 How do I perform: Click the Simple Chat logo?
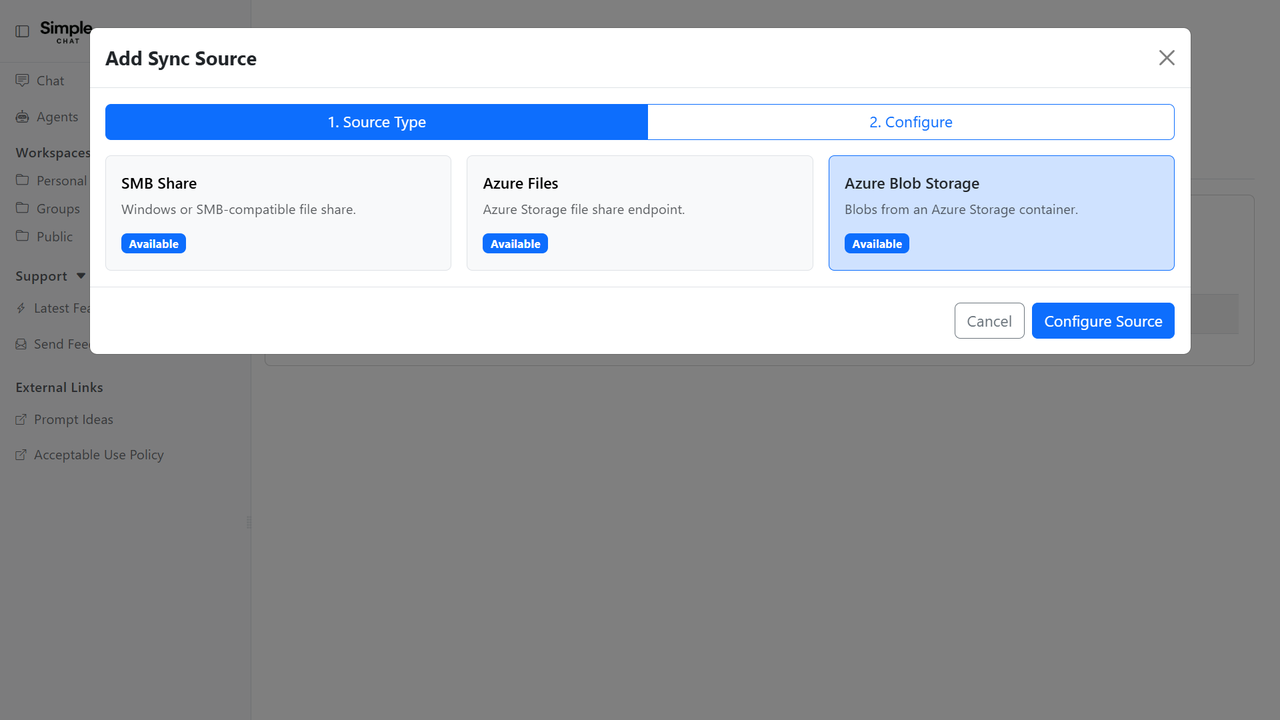coord(66,32)
